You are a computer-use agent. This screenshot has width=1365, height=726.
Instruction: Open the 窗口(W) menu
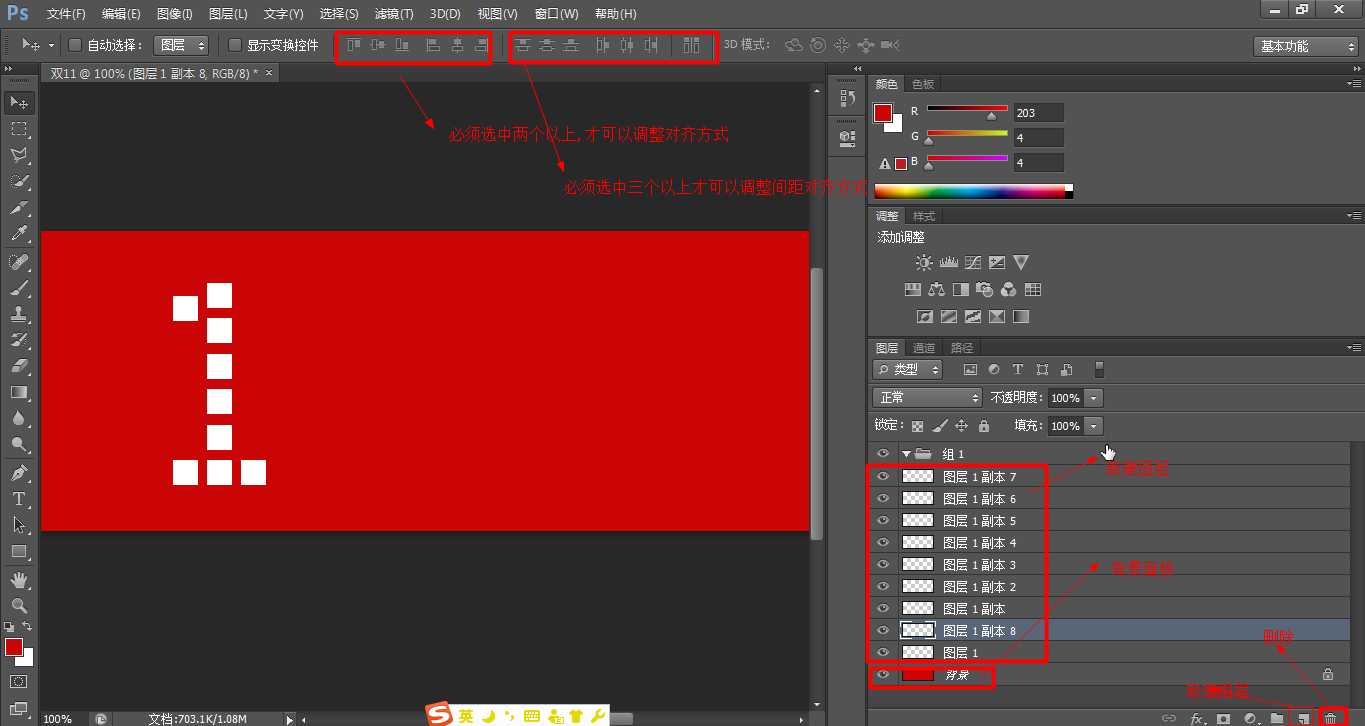(x=556, y=14)
